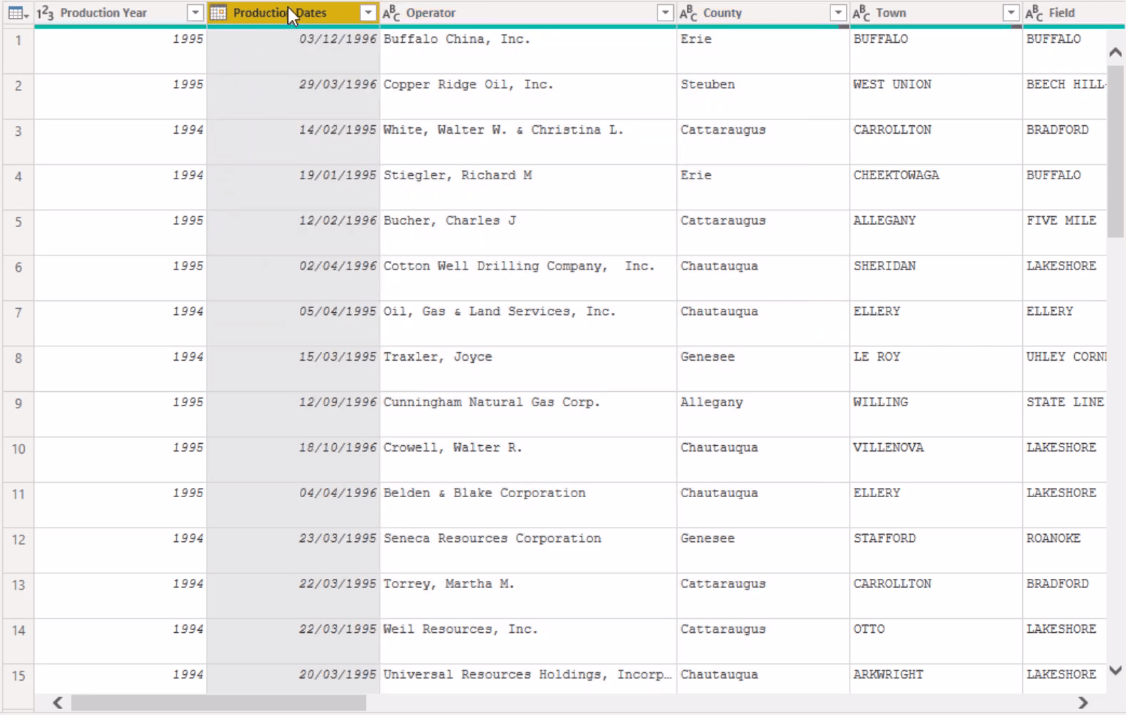
Task: Select the Field cell "FIVE MILE"
Action: pyautogui.click(x=1065, y=233)
